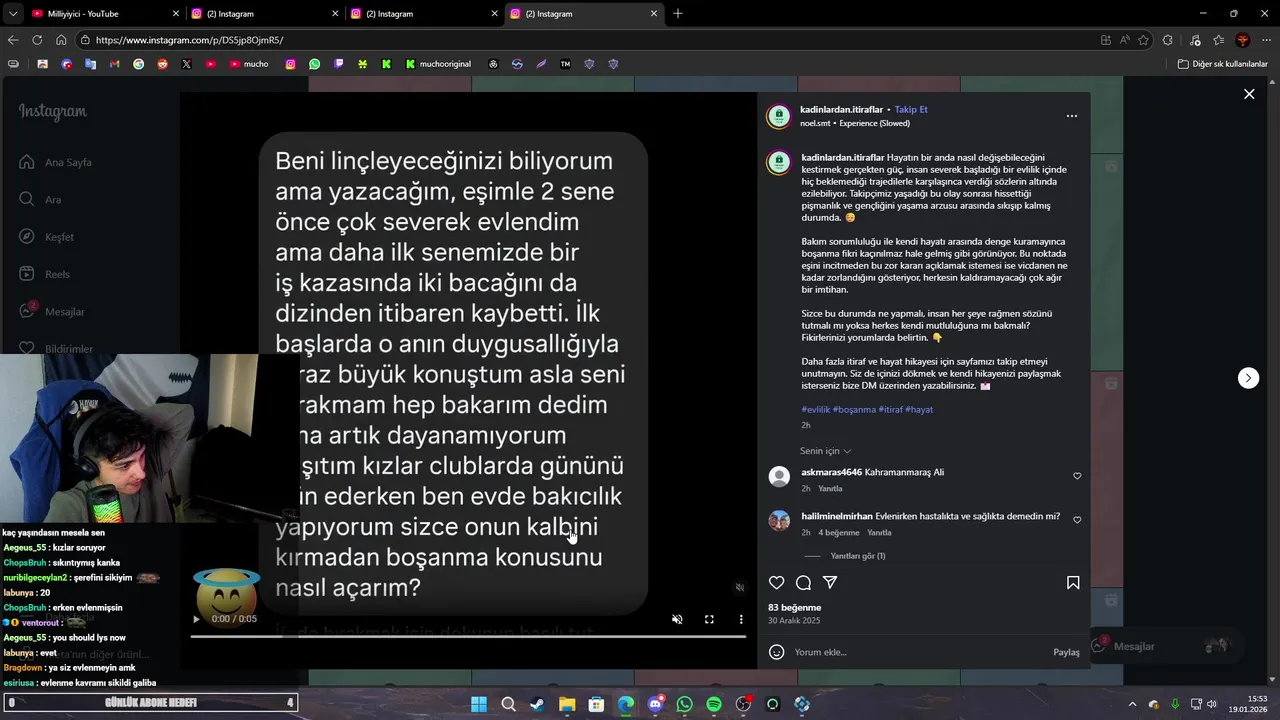Open the WhatsApp bookmark icon
Viewport: 1280px width, 720px height.
(x=315, y=64)
